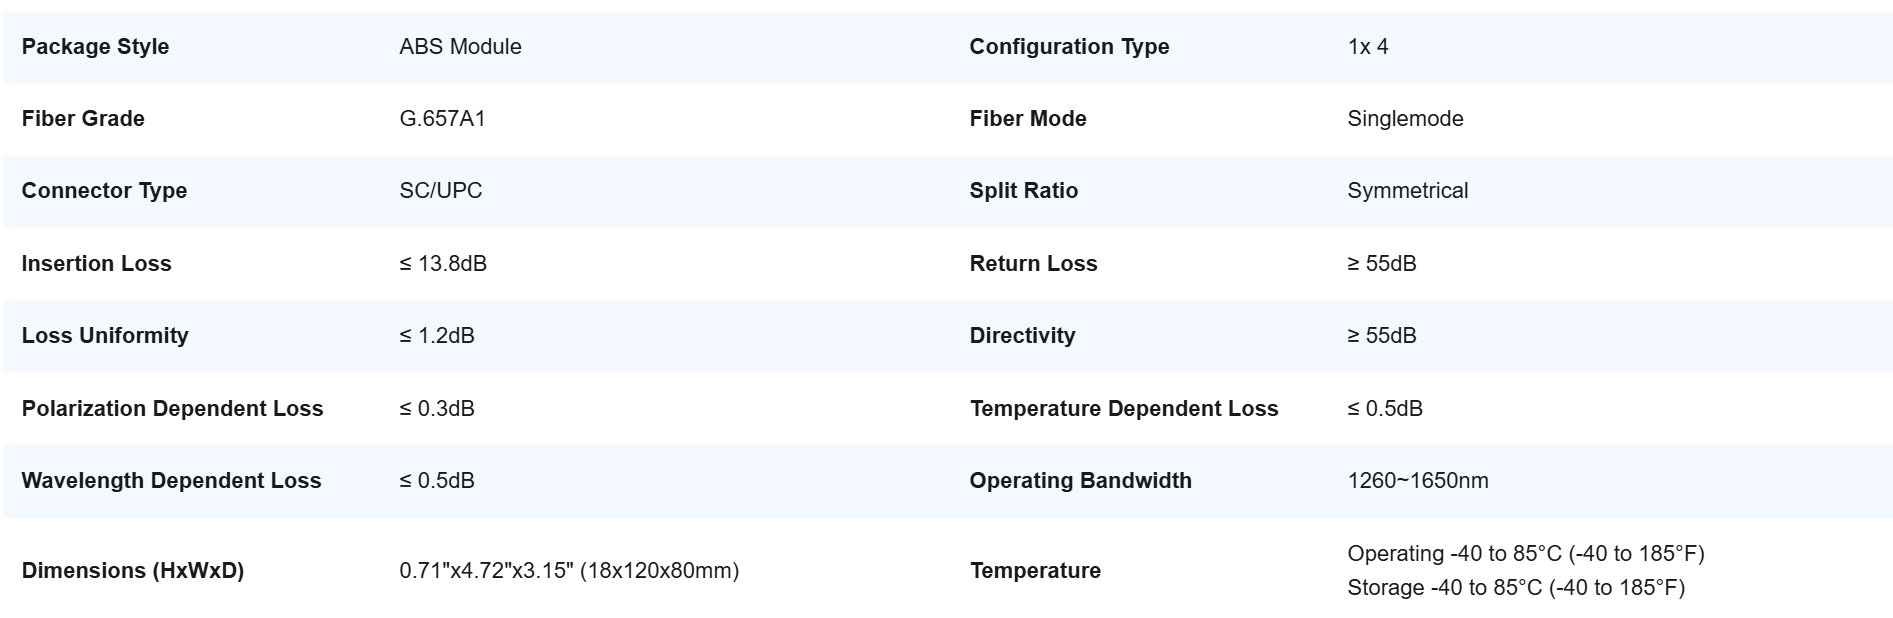Click the Return Loss label
1893x618 pixels.
click(x=1033, y=264)
